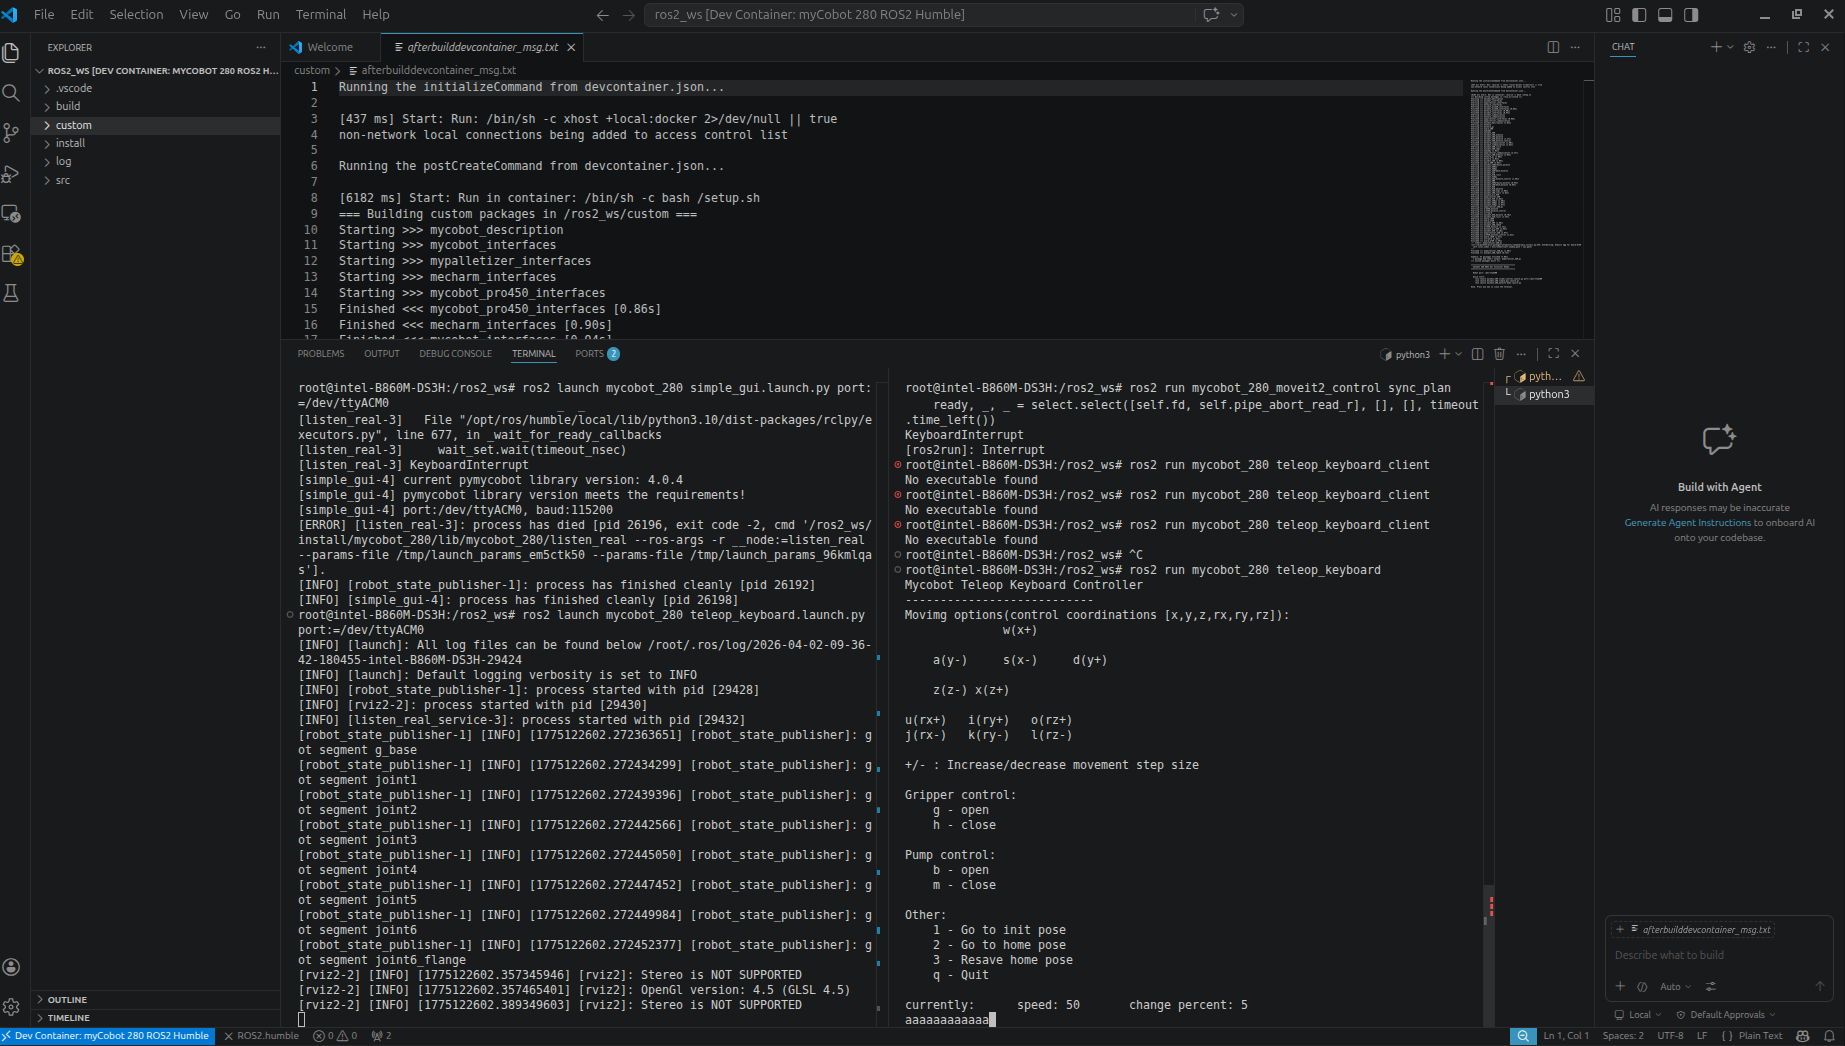
Task: Click Plain Text language mode
Action: (x=1760, y=1036)
